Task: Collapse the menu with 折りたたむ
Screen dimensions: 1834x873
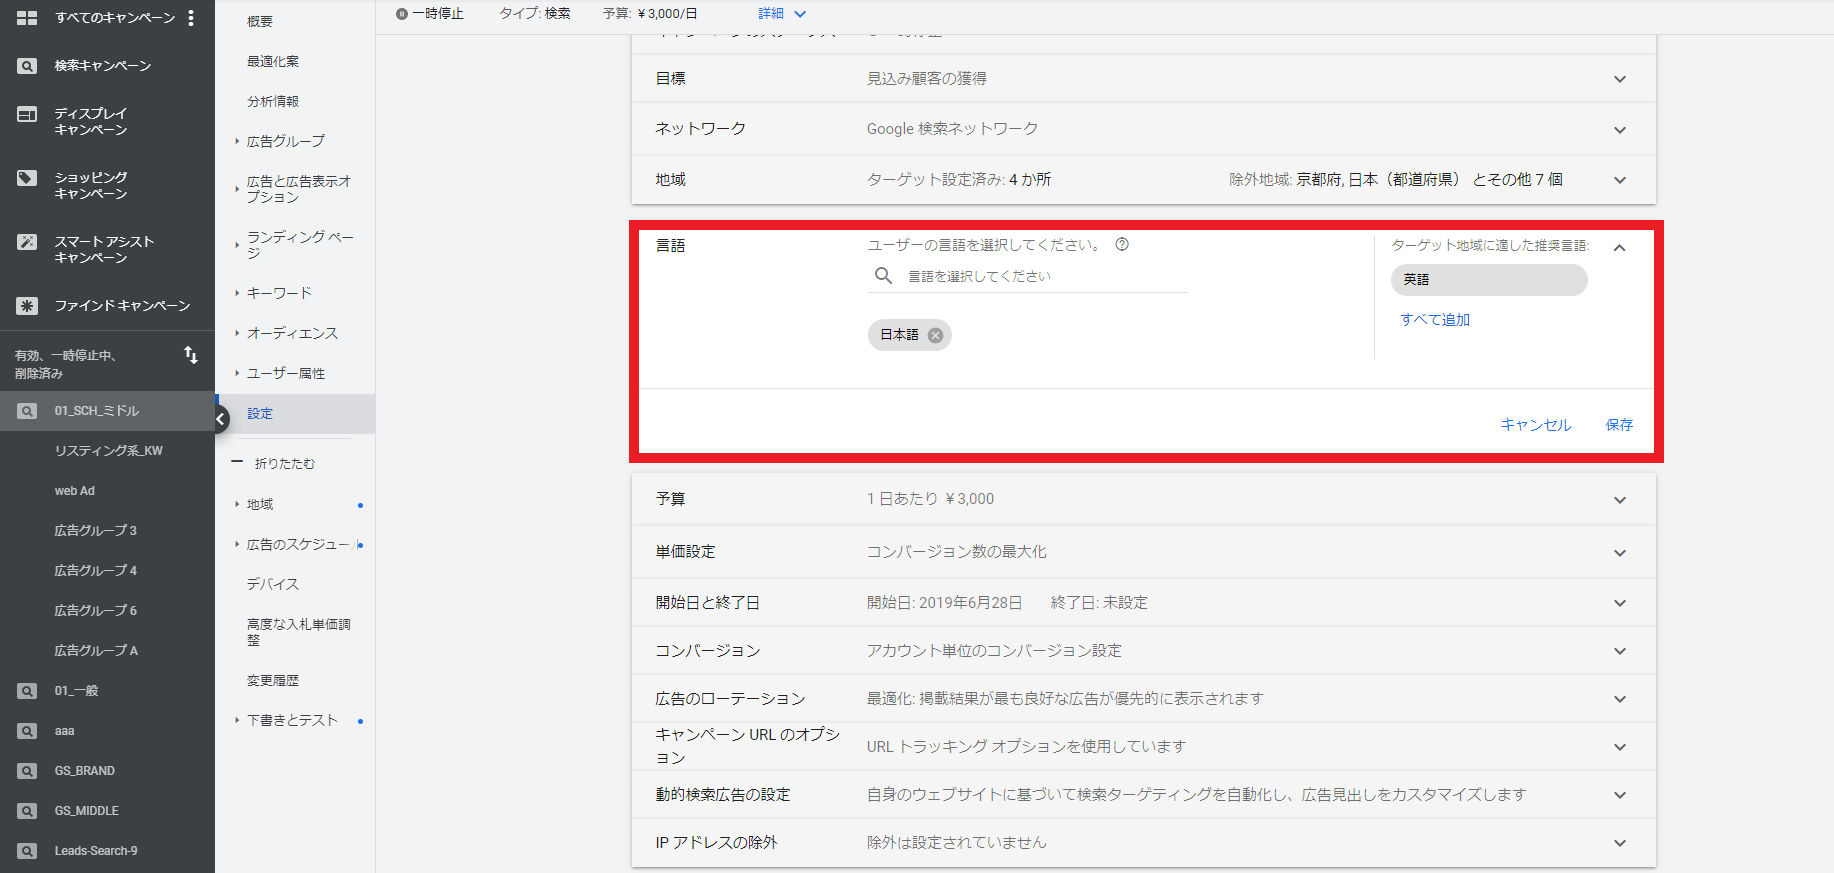Action: click(274, 463)
